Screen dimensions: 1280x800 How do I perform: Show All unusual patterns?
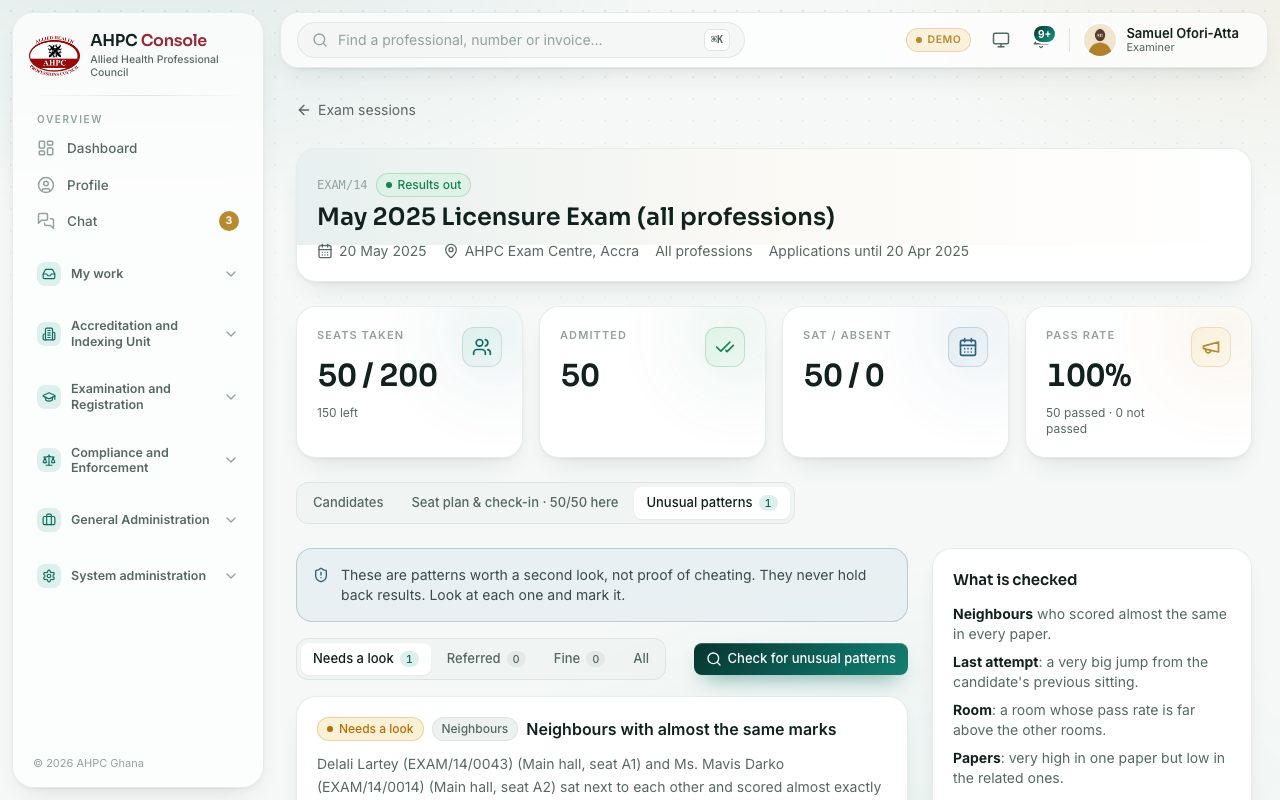[x=641, y=659]
